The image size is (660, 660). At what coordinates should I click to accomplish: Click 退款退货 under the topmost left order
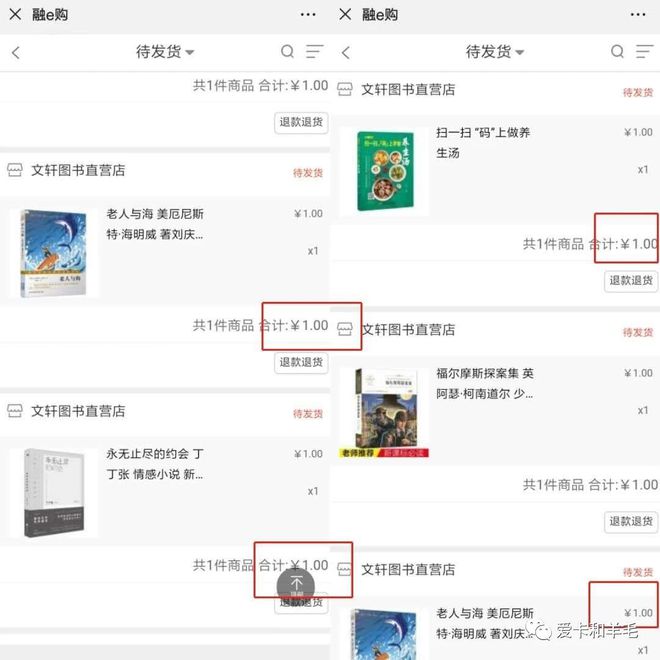click(301, 122)
